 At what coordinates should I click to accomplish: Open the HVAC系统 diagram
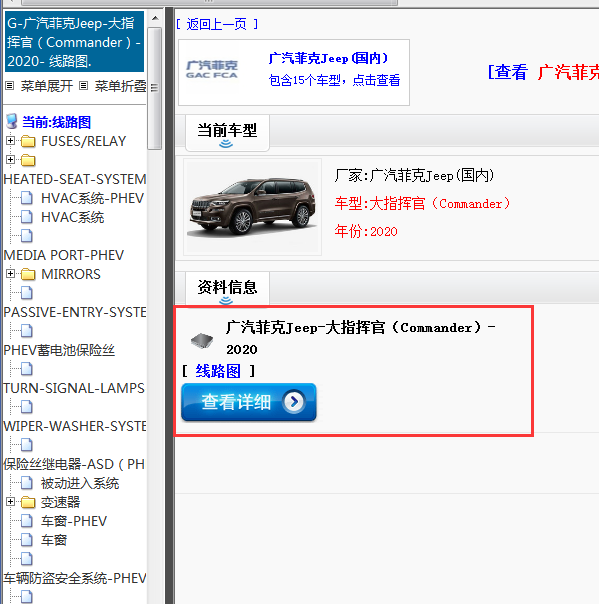point(72,217)
